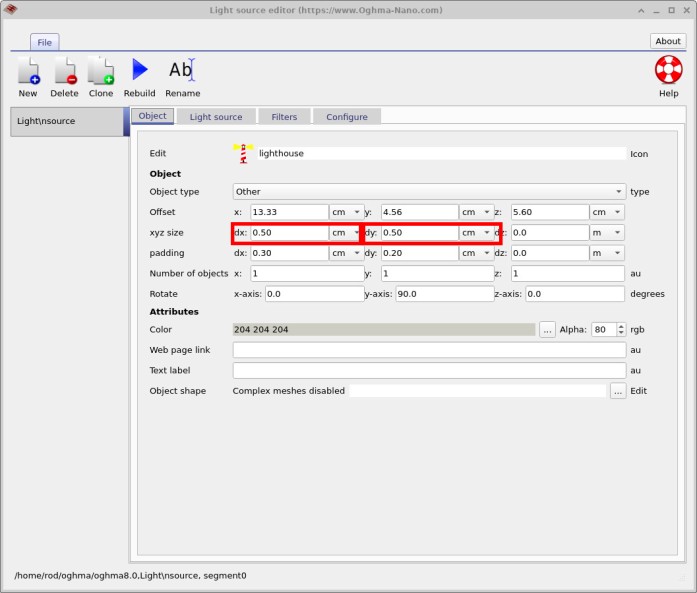Viewport: 697px width, 593px height.
Task: Switch to the Configure tab
Action: 346,117
